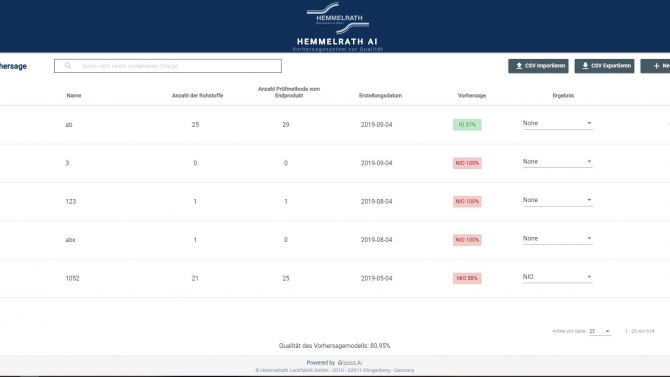Image resolution: width=670 pixels, height=377 pixels.
Task: Focus the Charge search input field
Action: [168, 66]
